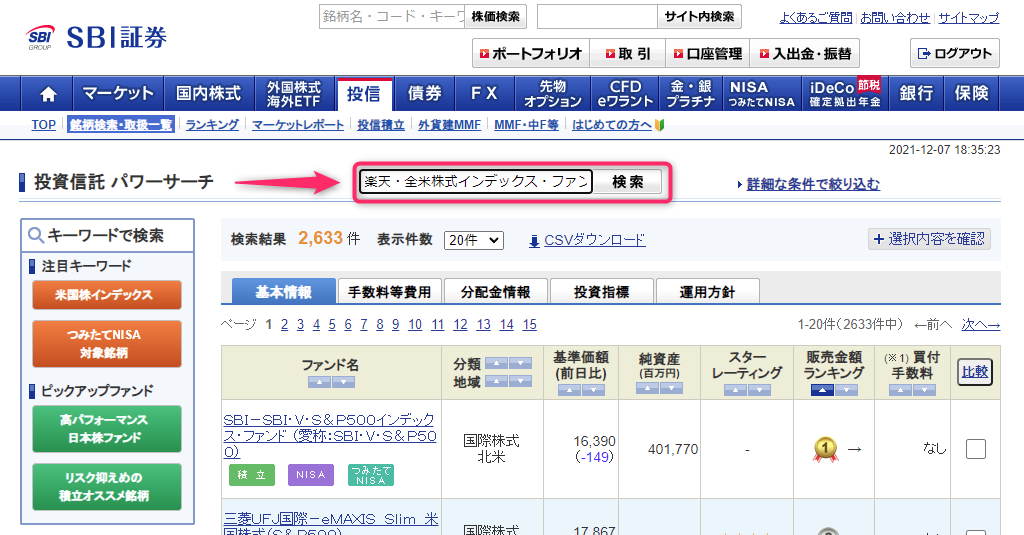1024x535 pixels.
Task: Open the FX menu
Action: (485, 94)
